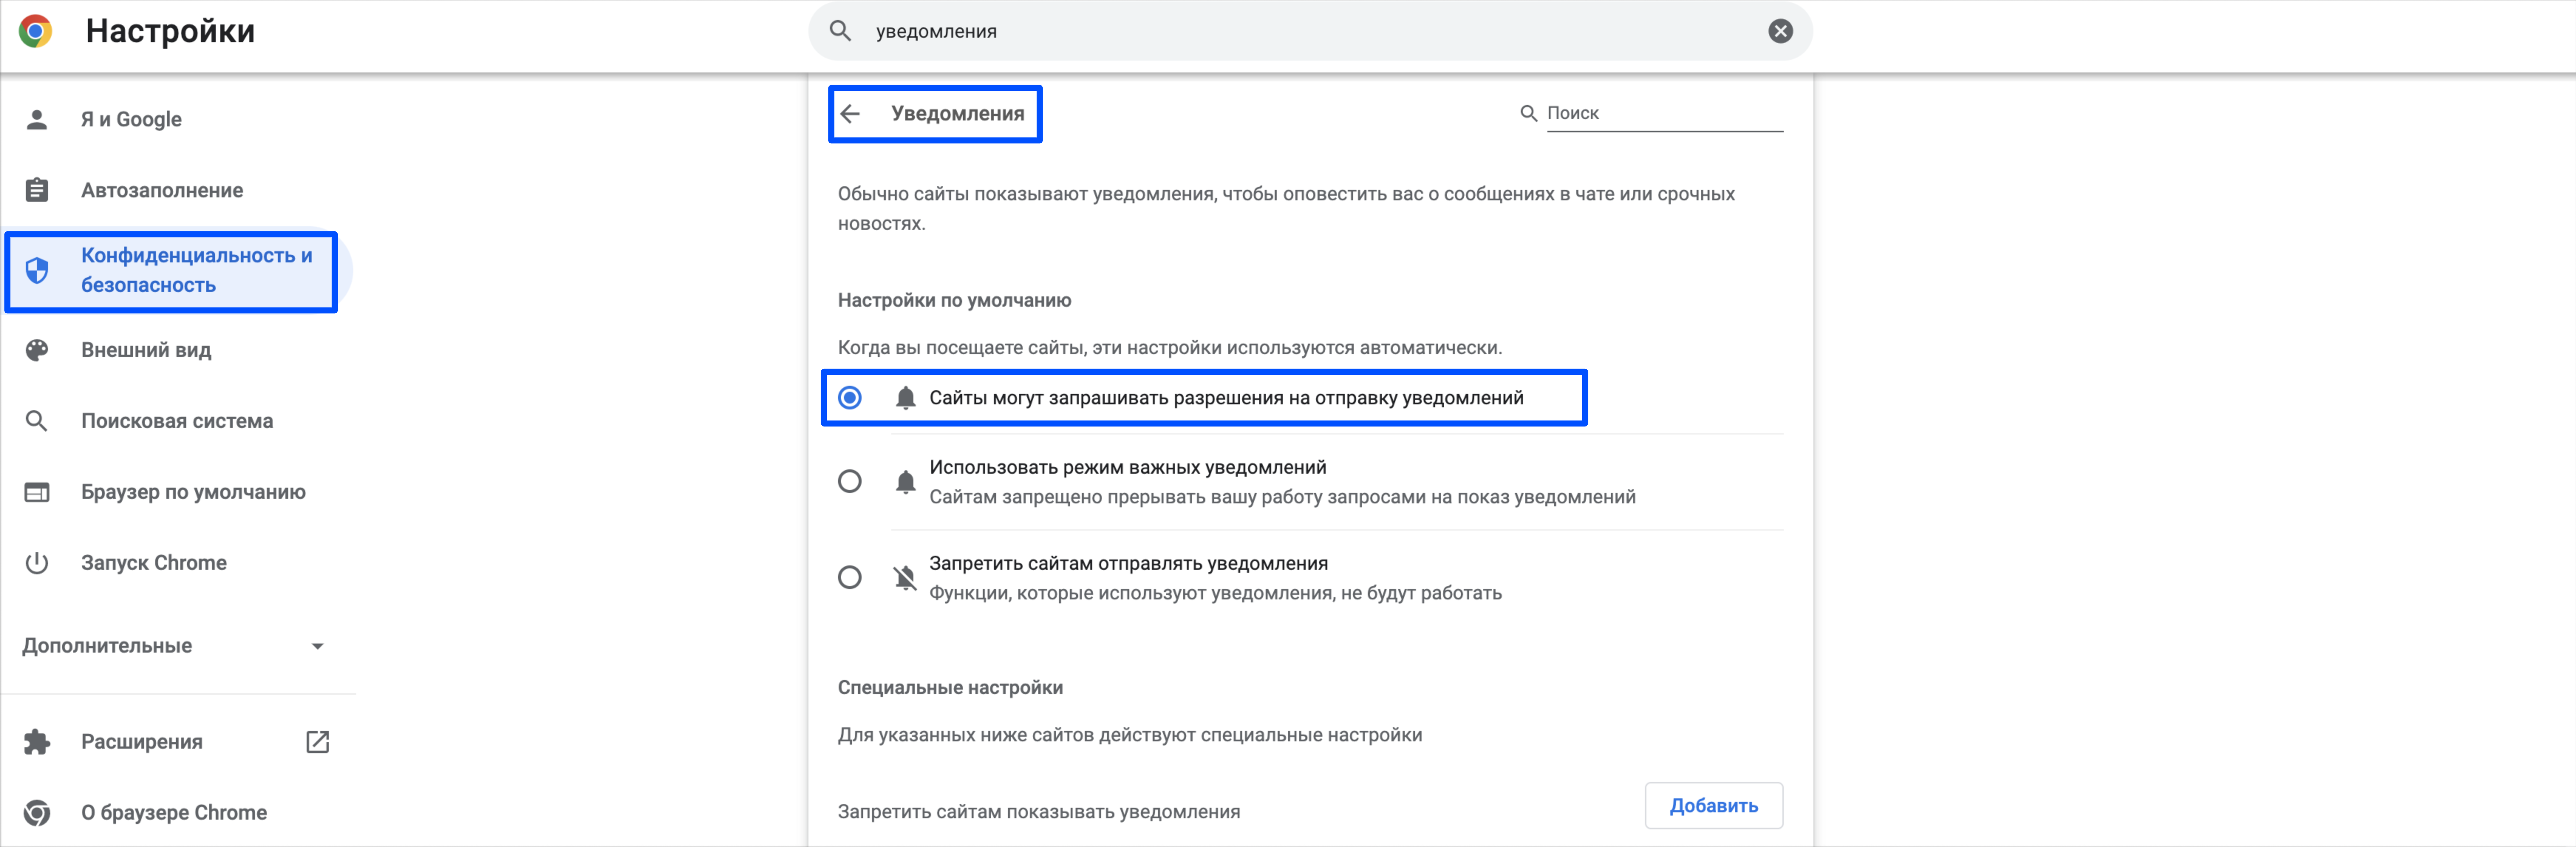Click text 'Использовать режим важных уведомлений'
This screenshot has width=2576, height=847.
coord(1128,467)
